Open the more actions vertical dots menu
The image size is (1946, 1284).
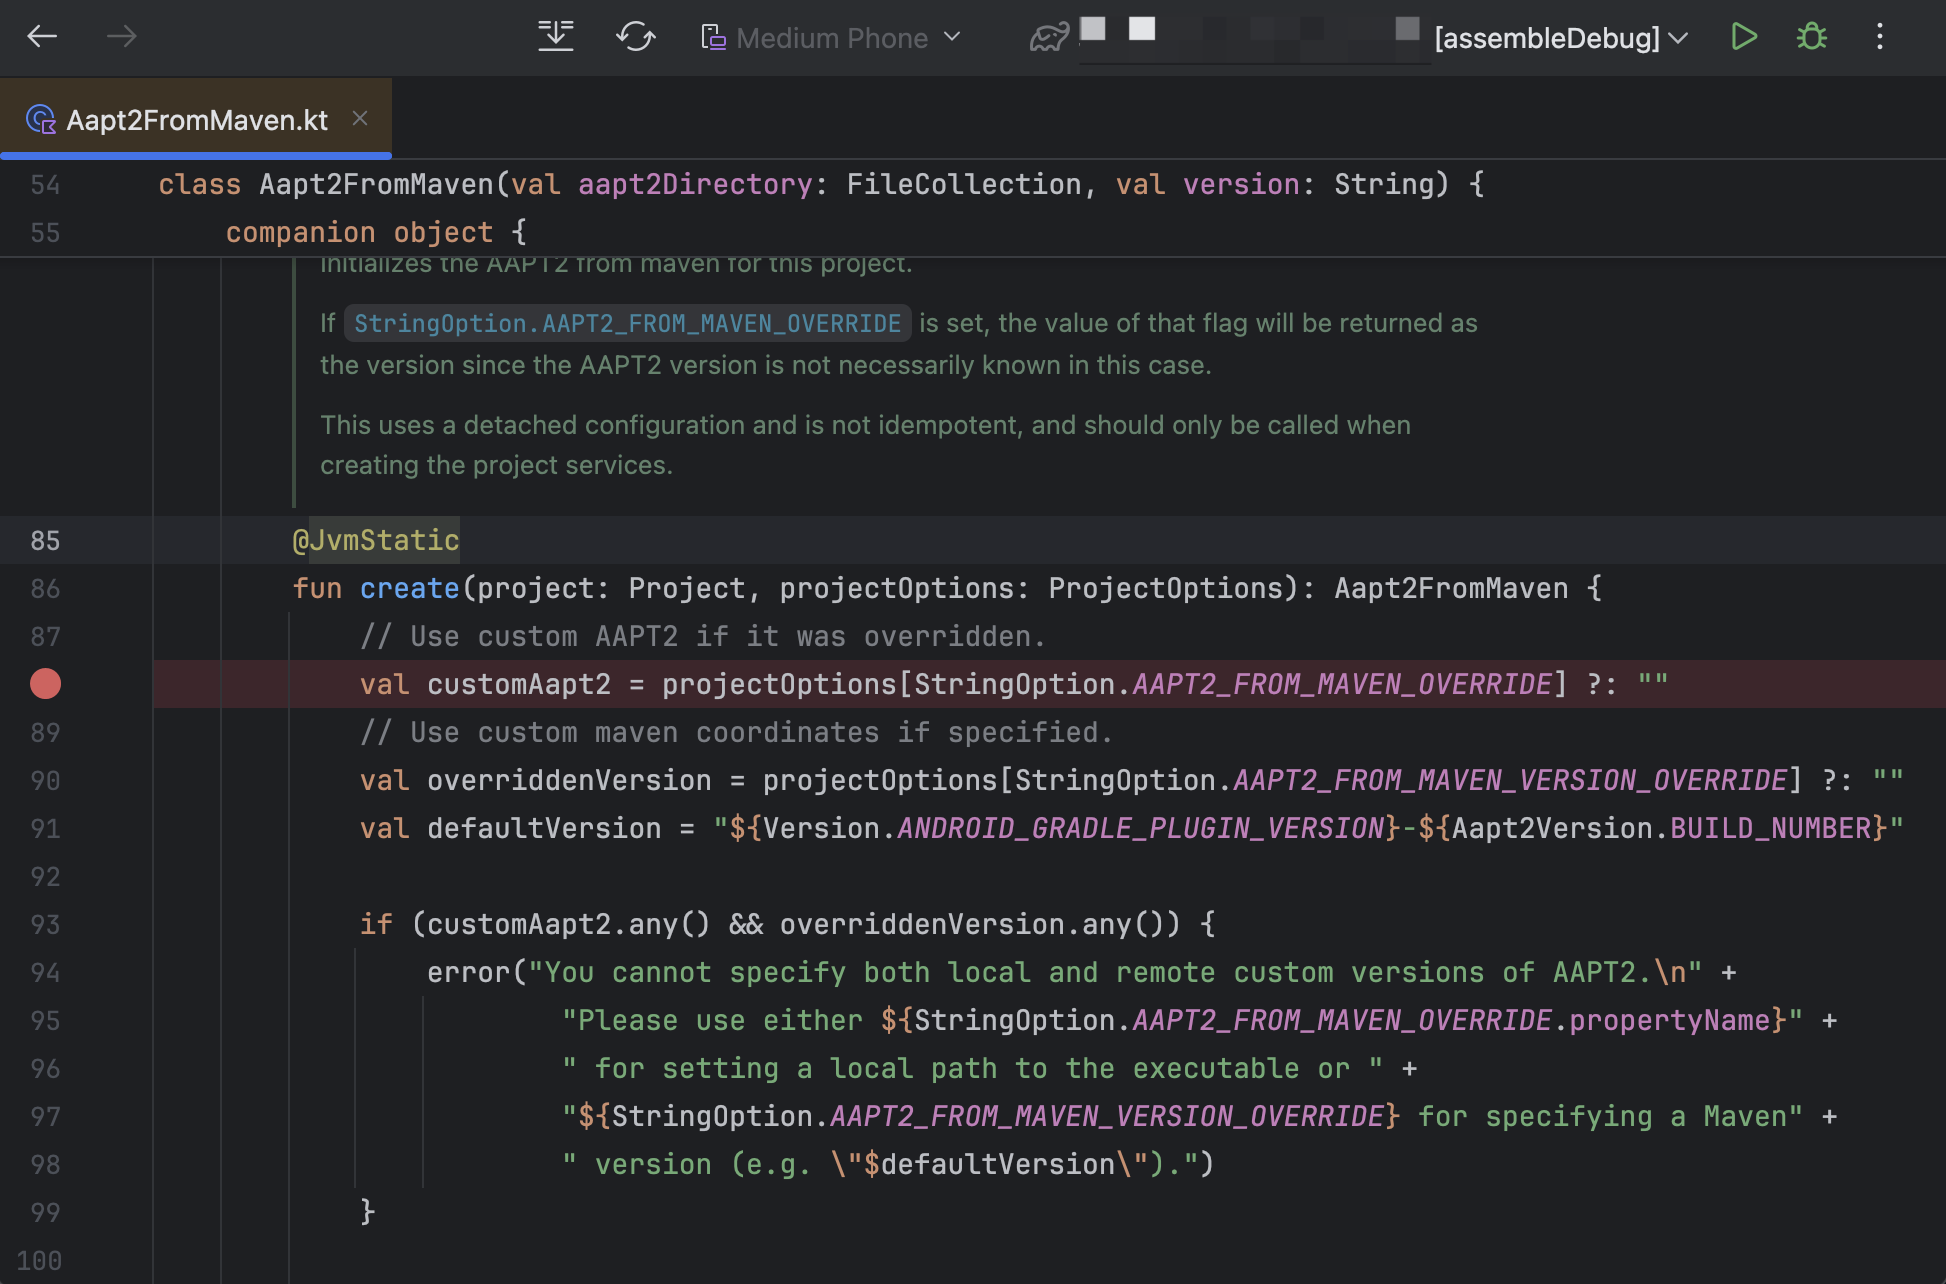tap(1879, 37)
